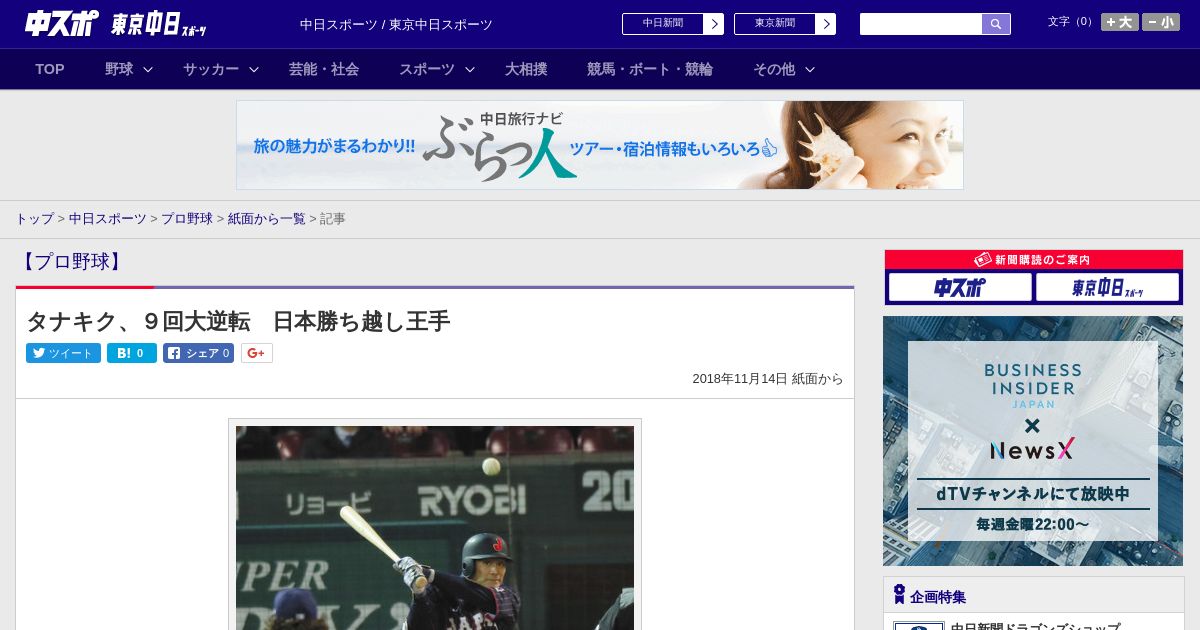Open the 中日新聞 link button
1200x630 pixels.
(663, 24)
